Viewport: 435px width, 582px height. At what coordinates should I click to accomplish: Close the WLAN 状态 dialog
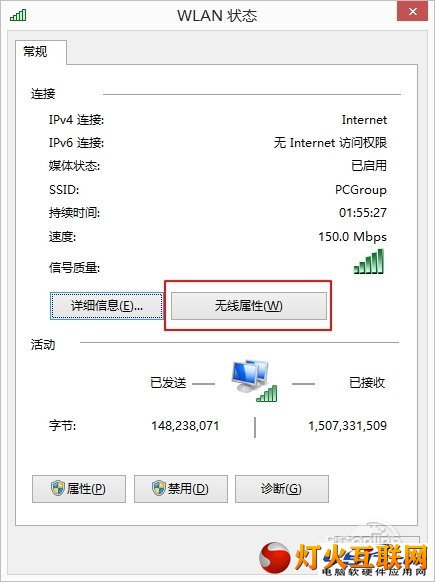413,12
